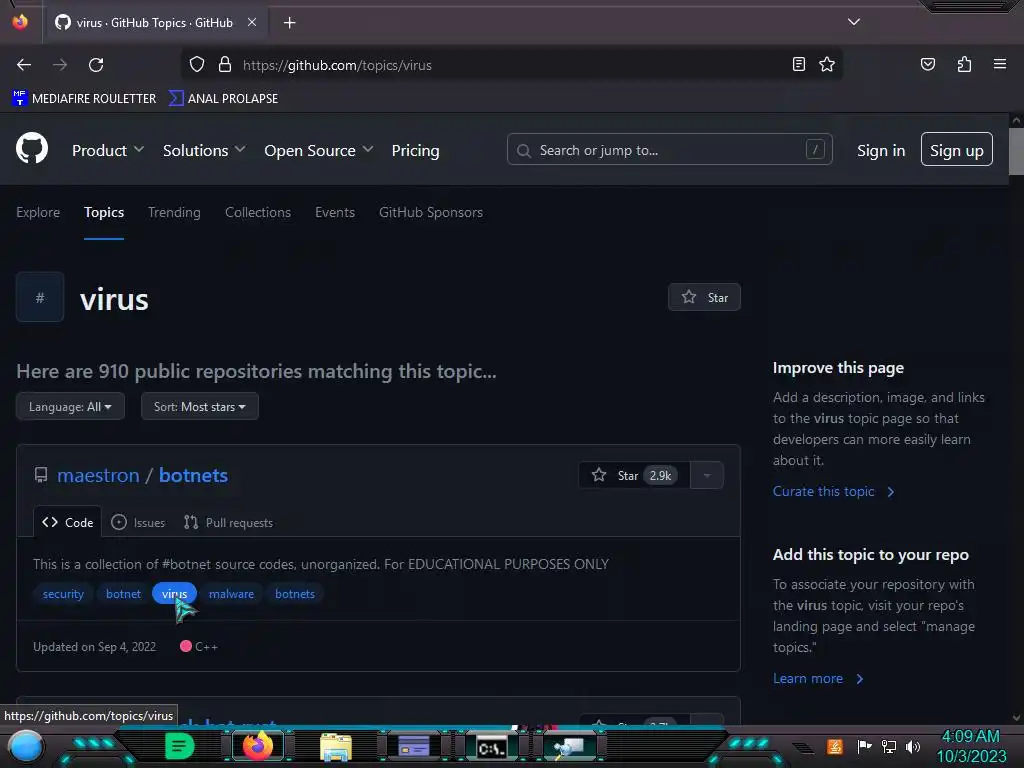This screenshot has width=1024, height=768.
Task: Click the Java orange tray icon
Action: [x=835, y=746]
